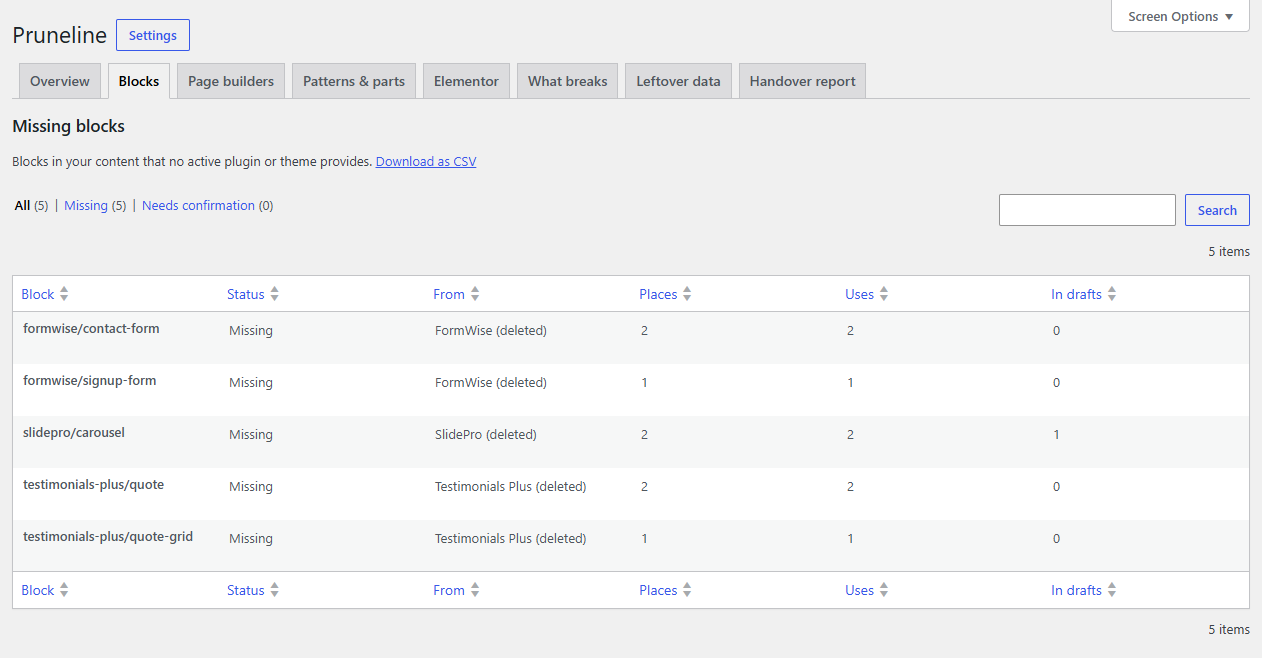Open the What breaks tab
The image size is (1262, 658).
568,81
